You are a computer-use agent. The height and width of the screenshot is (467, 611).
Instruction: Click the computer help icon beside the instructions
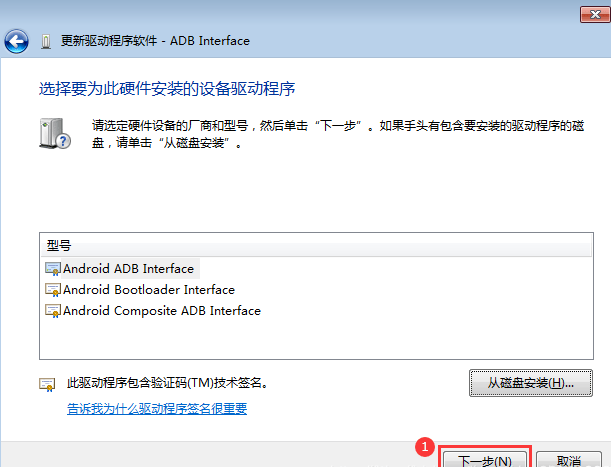point(55,133)
